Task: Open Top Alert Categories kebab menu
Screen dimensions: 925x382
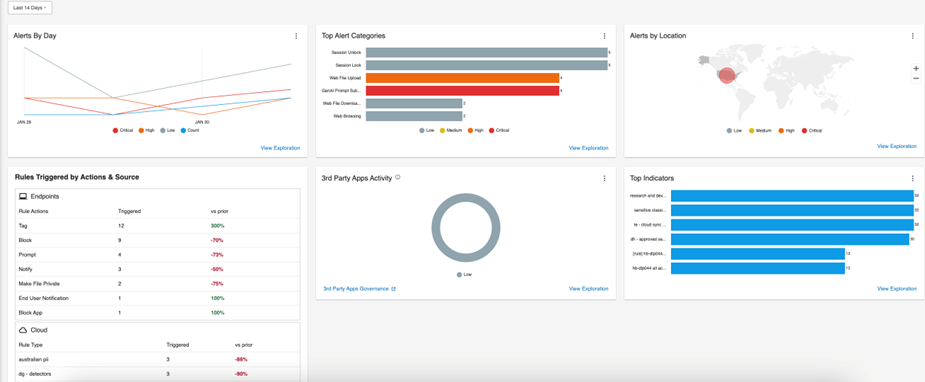Action: (x=604, y=36)
